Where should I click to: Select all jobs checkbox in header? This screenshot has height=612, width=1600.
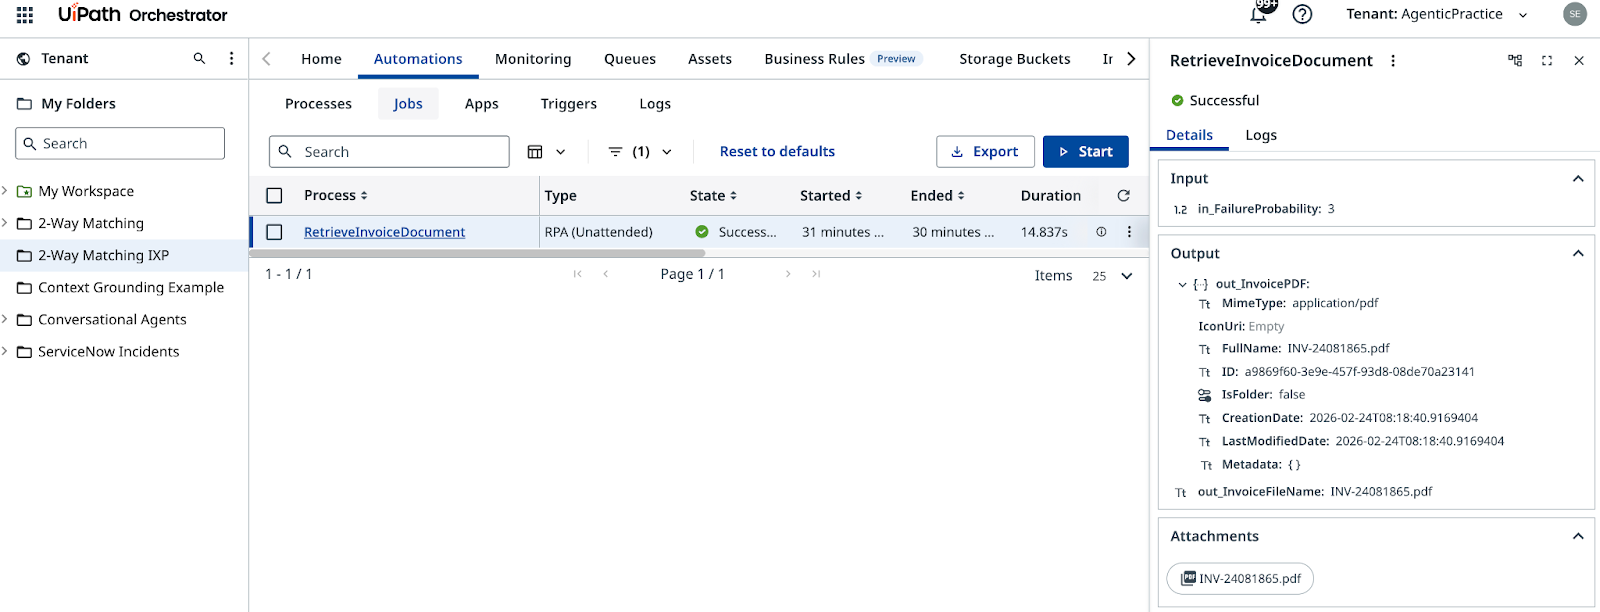click(x=274, y=196)
